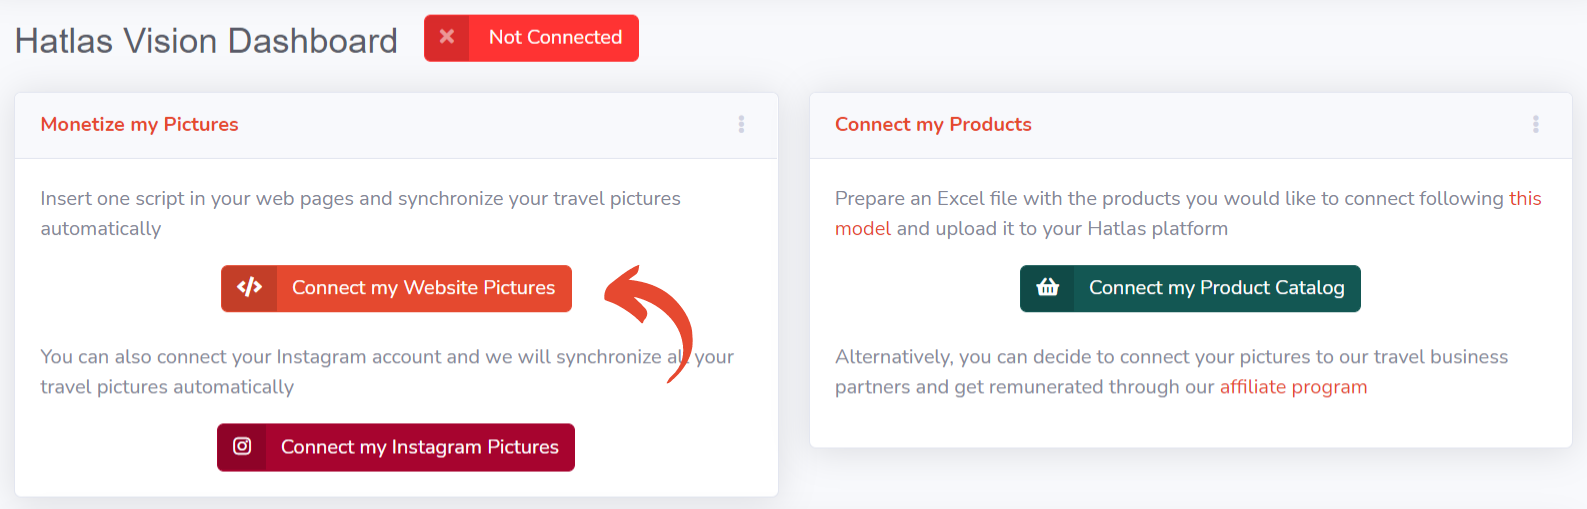Open the affiliate program link
This screenshot has width=1587, height=509.
tap(1293, 387)
